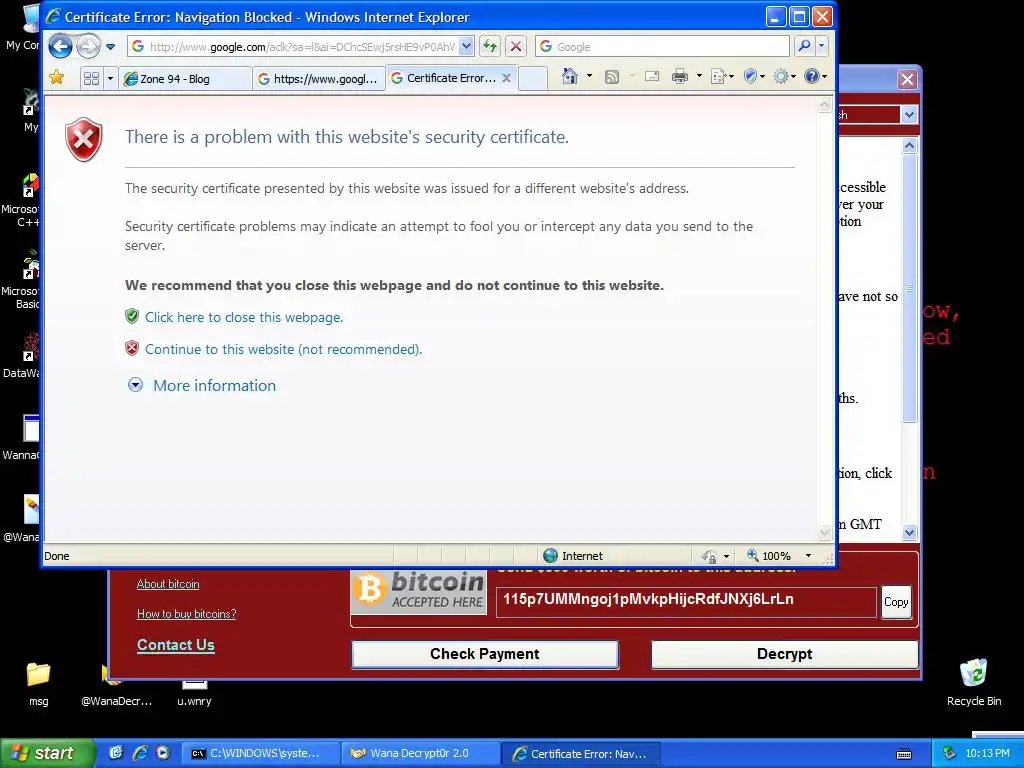Click the IE Forward arrow button
The width and height of the screenshot is (1024, 768).
coord(88,46)
